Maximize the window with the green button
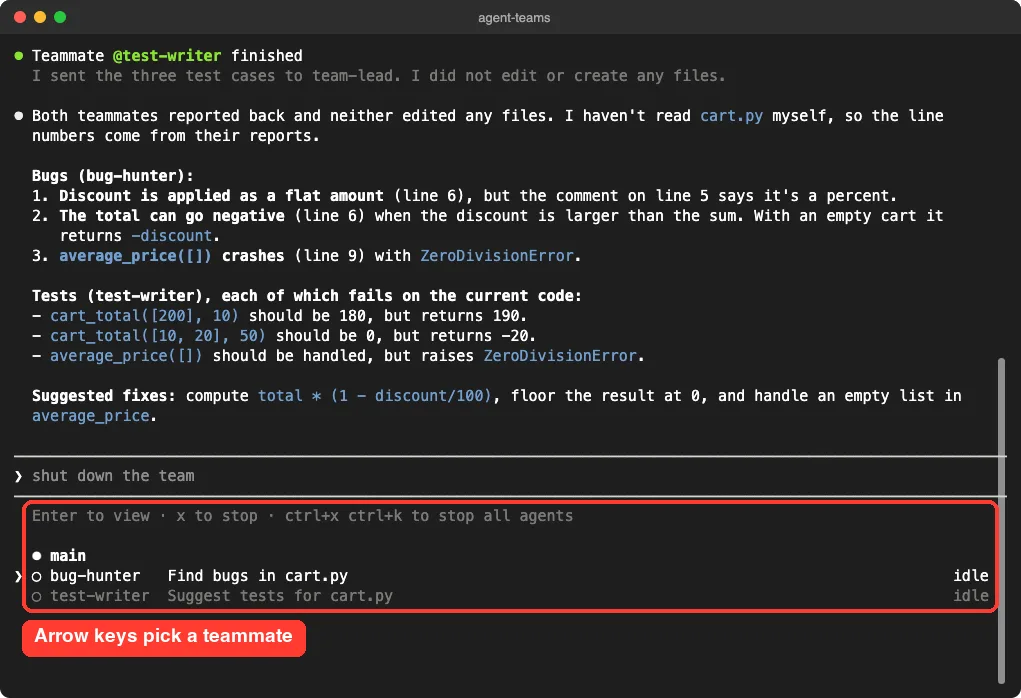The width and height of the screenshot is (1021, 698). 60,17
